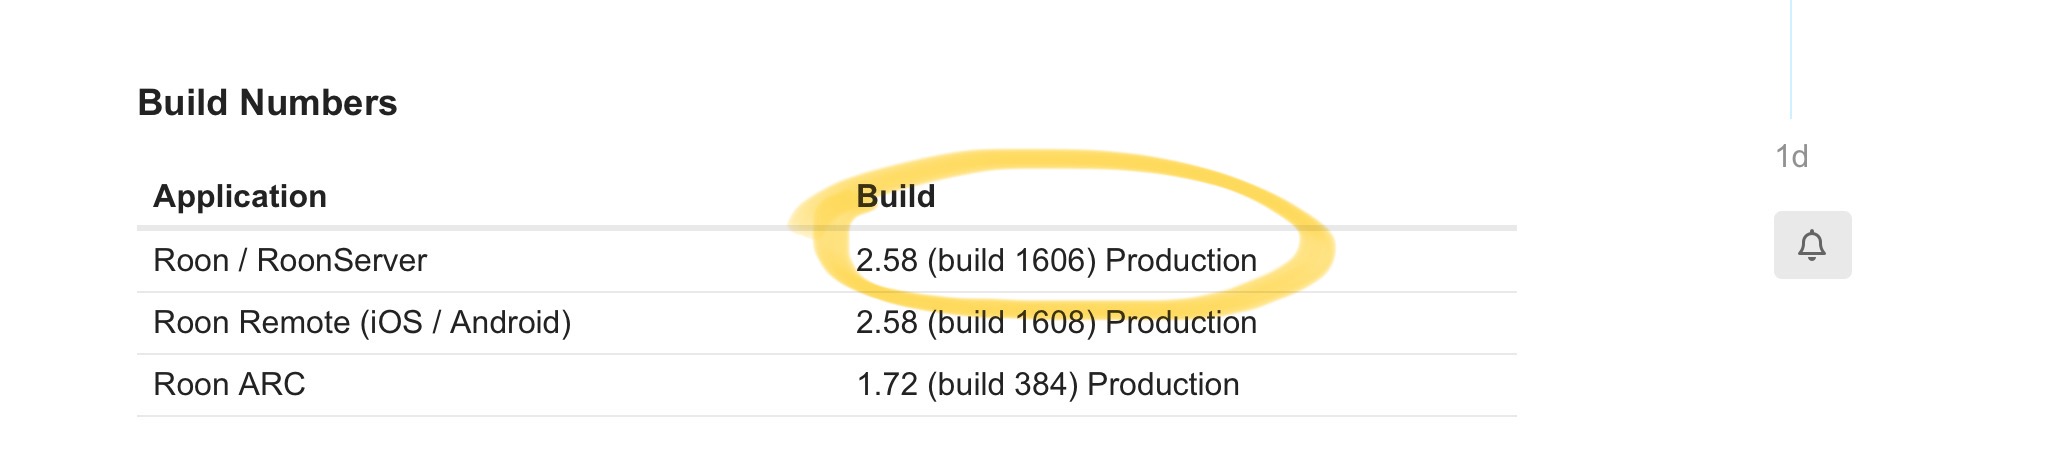Screen dimensions: 2045x468
Task: Select the "Roon / RoonServer" table cell
Action: (290, 260)
